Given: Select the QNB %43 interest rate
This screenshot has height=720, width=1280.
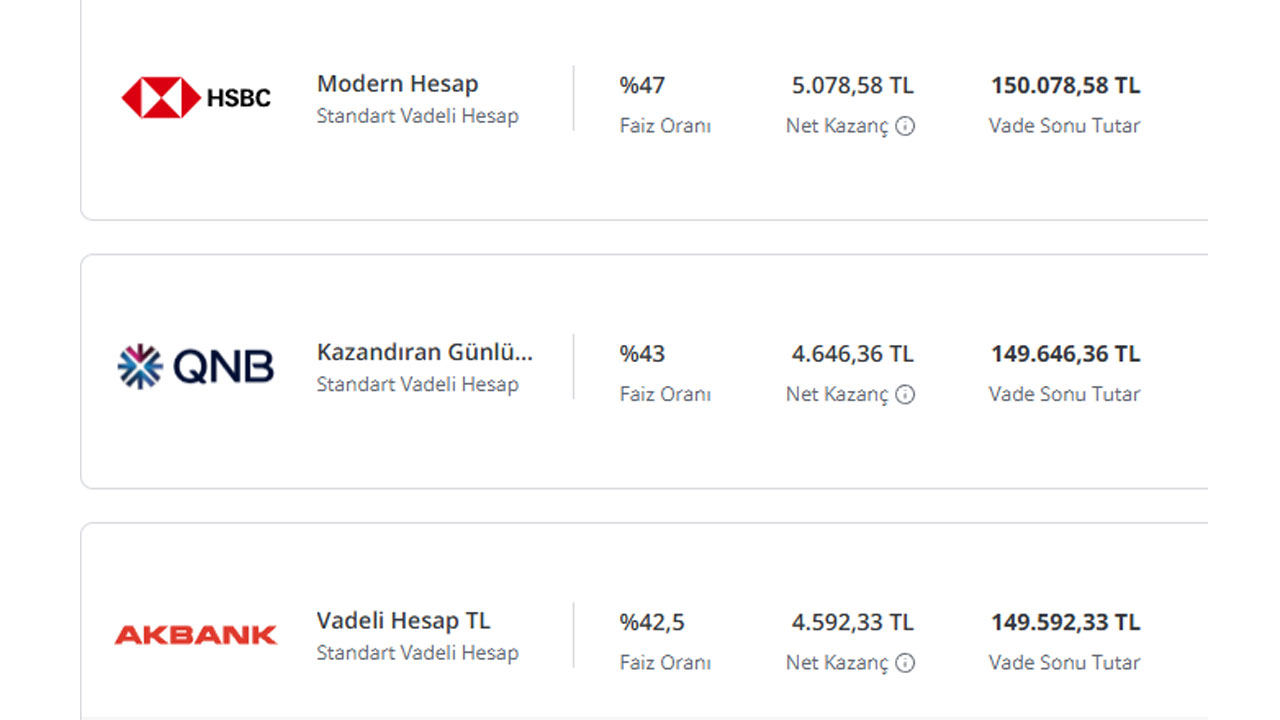Looking at the screenshot, I should pyautogui.click(x=642, y=354).
